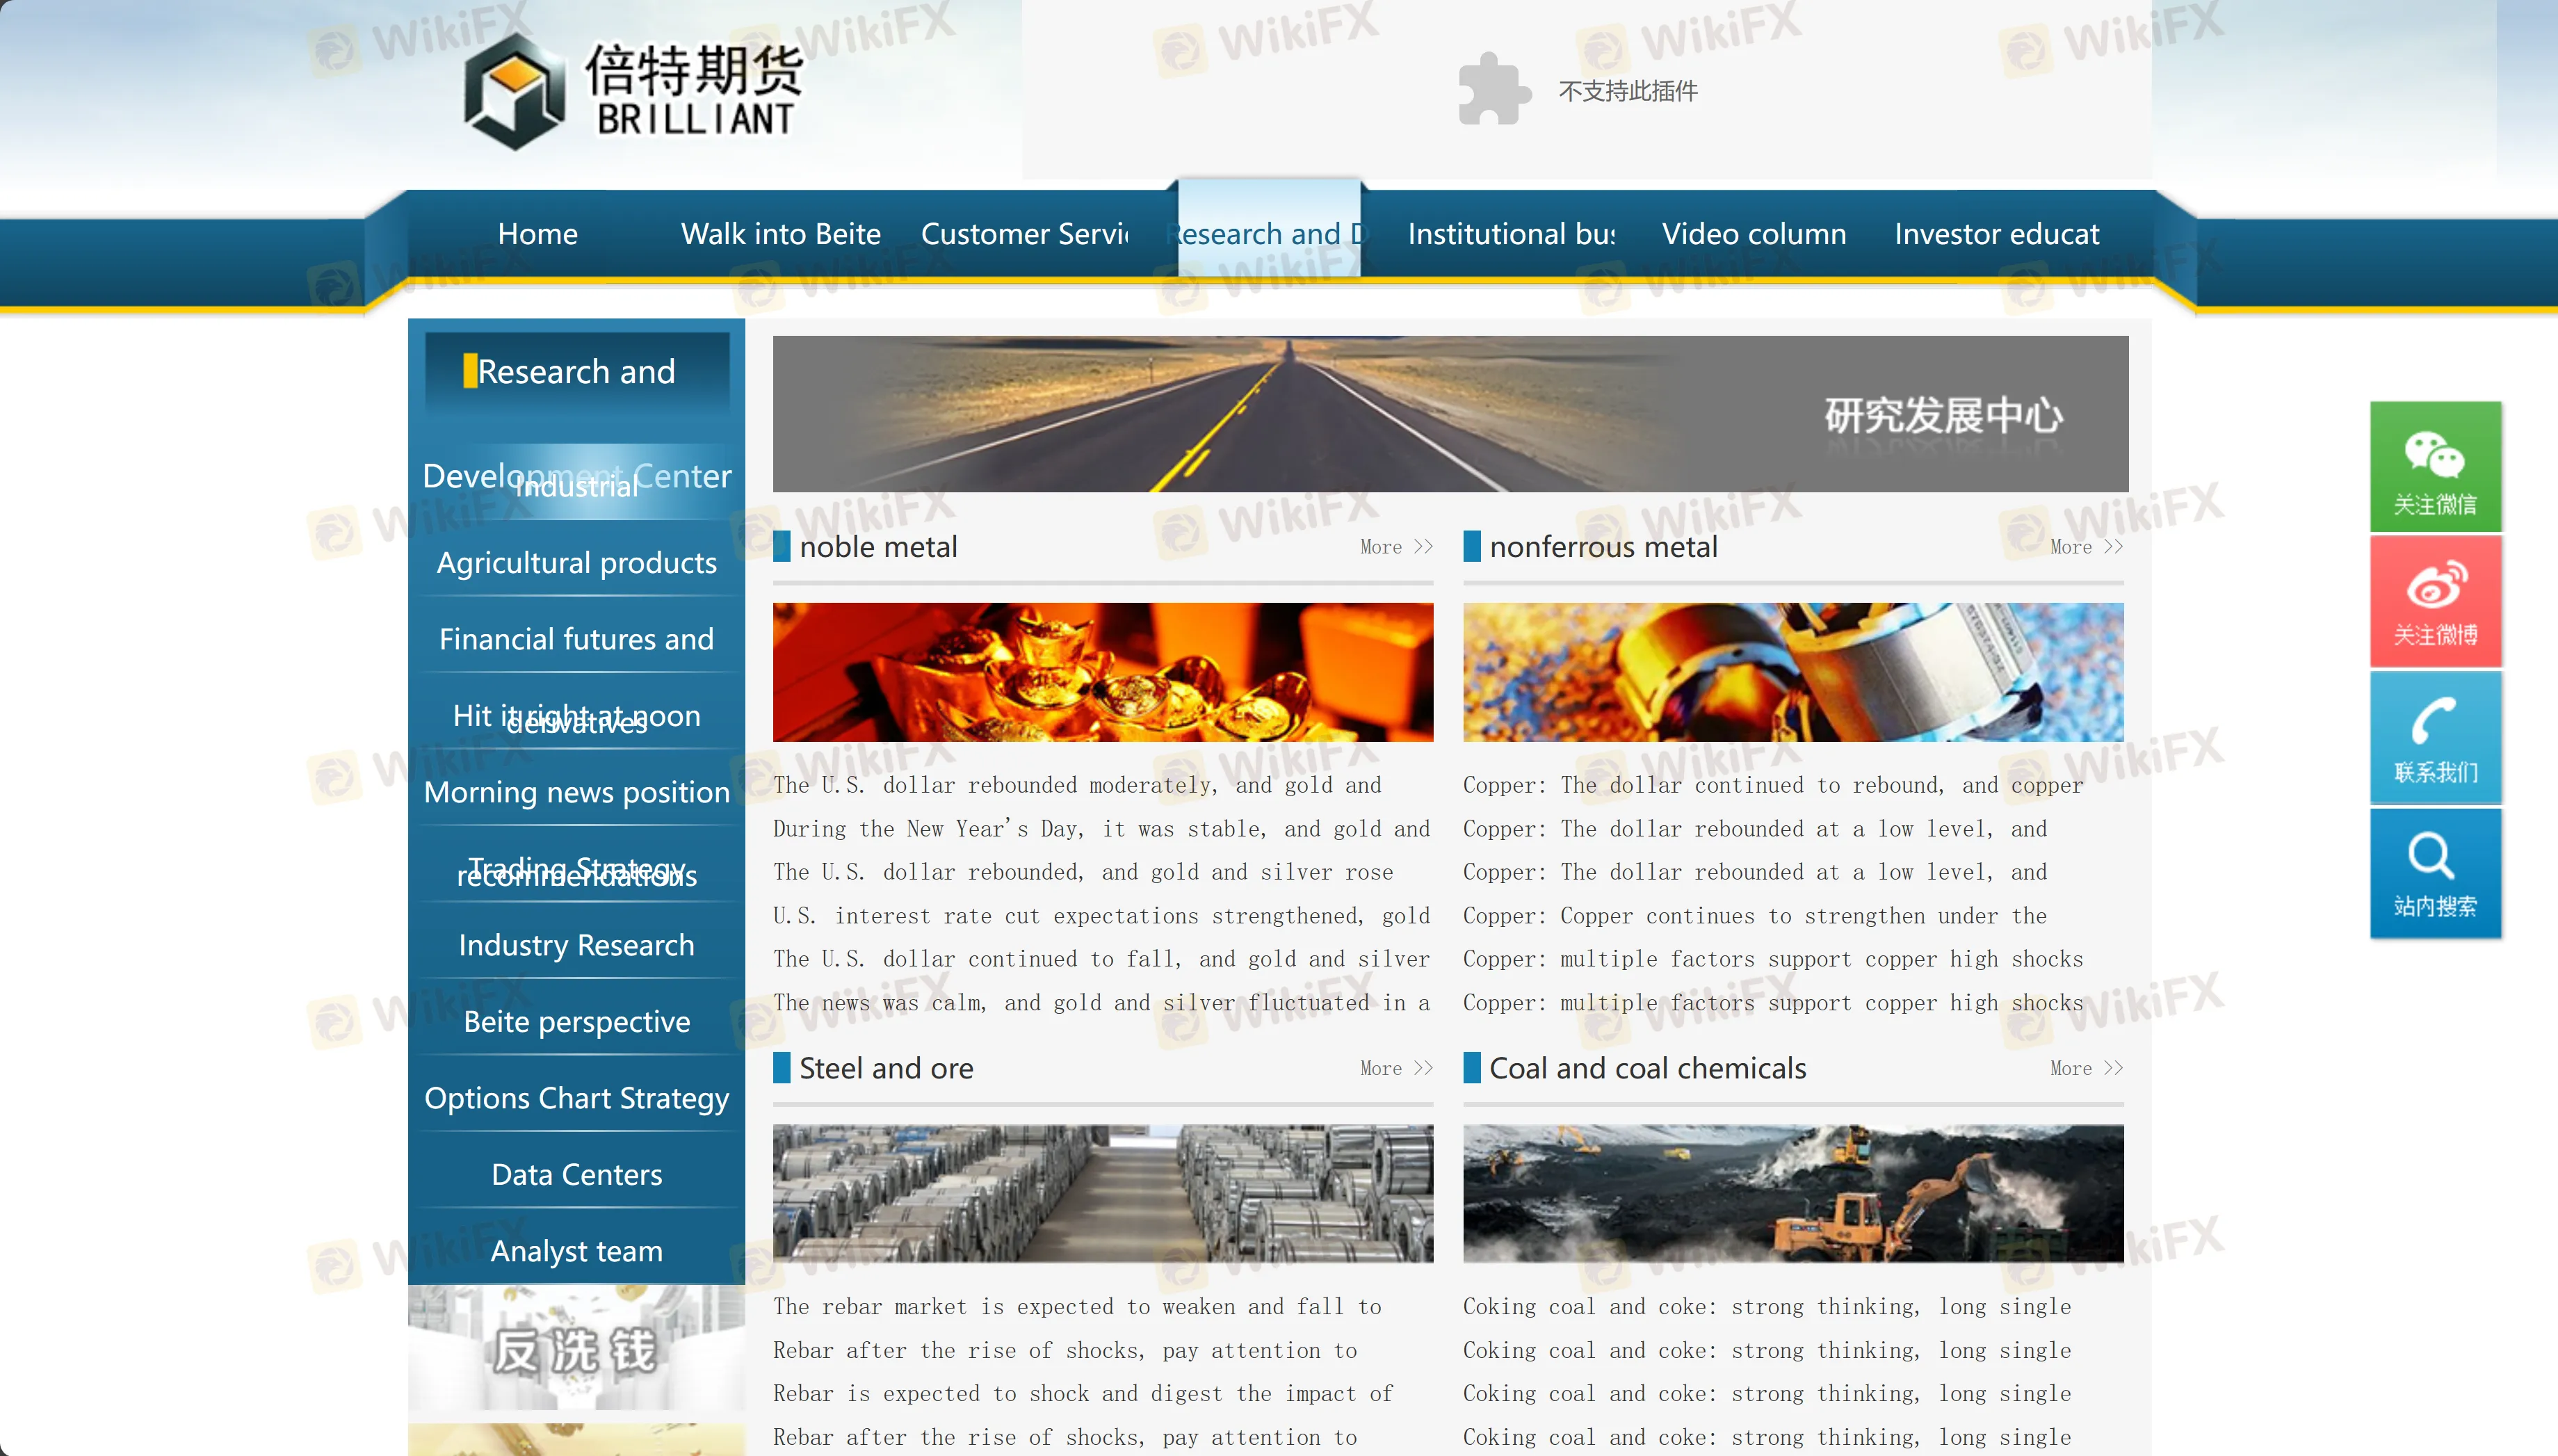Open the Home menu item
The image size is (2558, 1456).
[537, 233]
